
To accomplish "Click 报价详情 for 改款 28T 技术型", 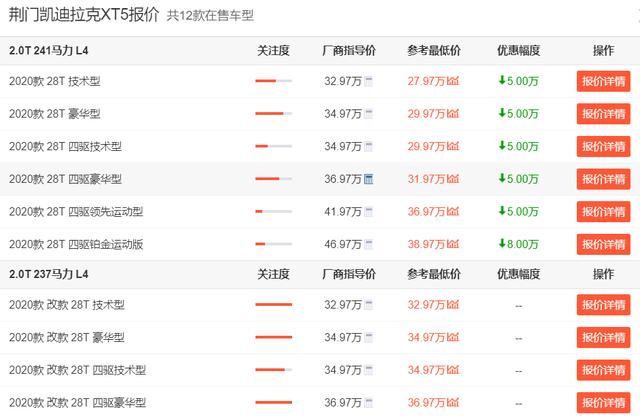I will (x=603, y=305).
